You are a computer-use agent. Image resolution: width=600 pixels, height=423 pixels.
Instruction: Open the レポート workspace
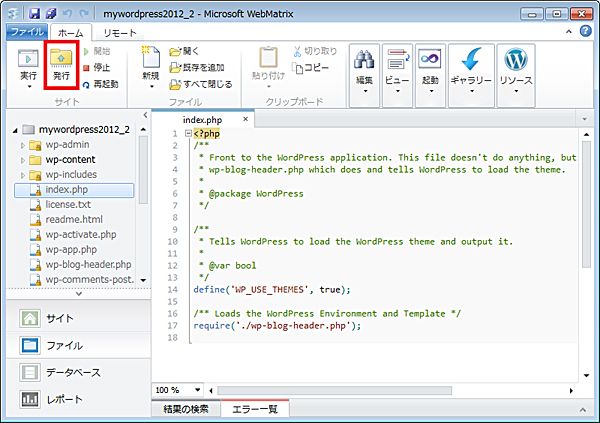pos(79,399)
